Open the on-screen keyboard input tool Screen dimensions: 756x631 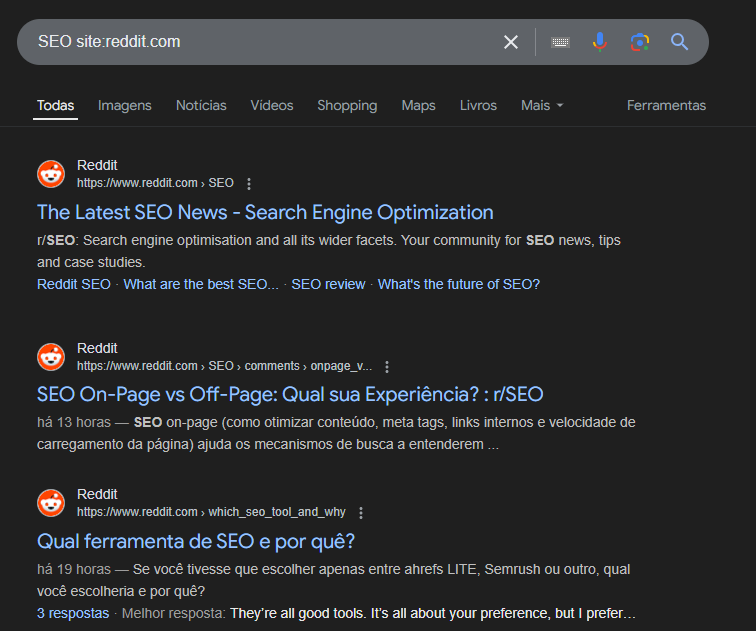(560, 42)
